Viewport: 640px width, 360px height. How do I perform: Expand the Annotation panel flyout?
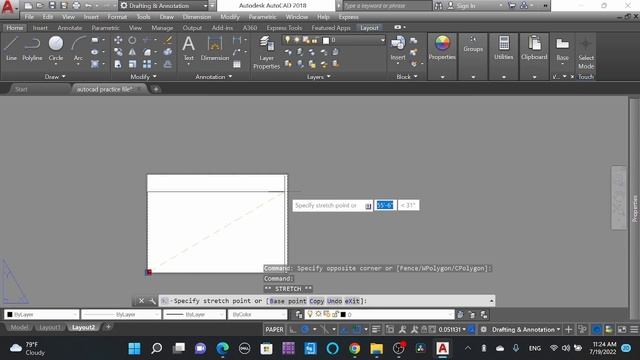tap(213, 76)
